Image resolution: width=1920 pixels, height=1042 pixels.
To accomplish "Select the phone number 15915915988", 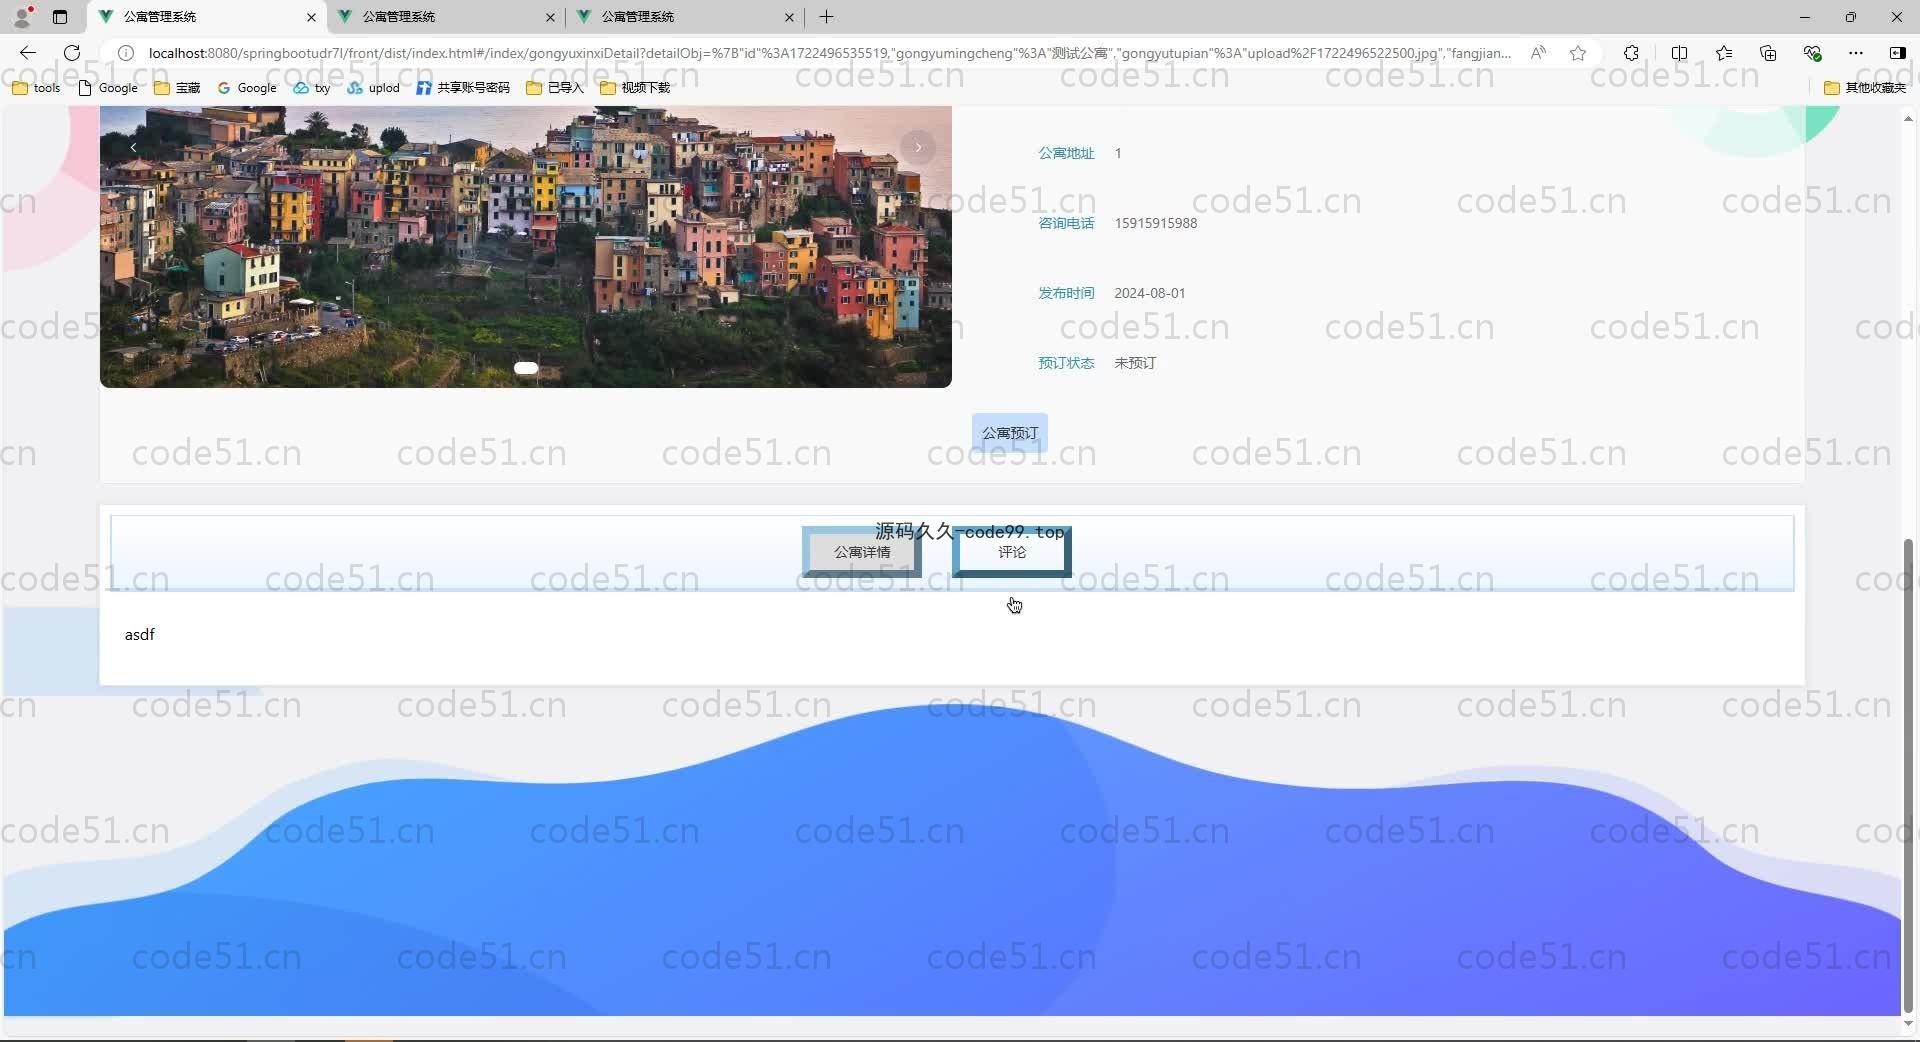I will click(x=1155, y=223).
